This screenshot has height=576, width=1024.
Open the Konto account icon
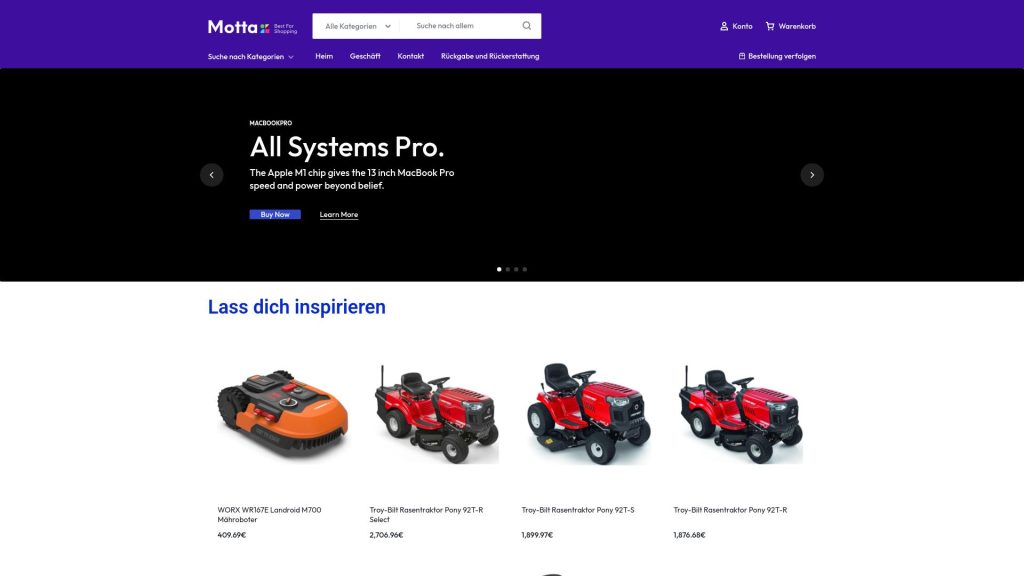click(x=724, y=26)
